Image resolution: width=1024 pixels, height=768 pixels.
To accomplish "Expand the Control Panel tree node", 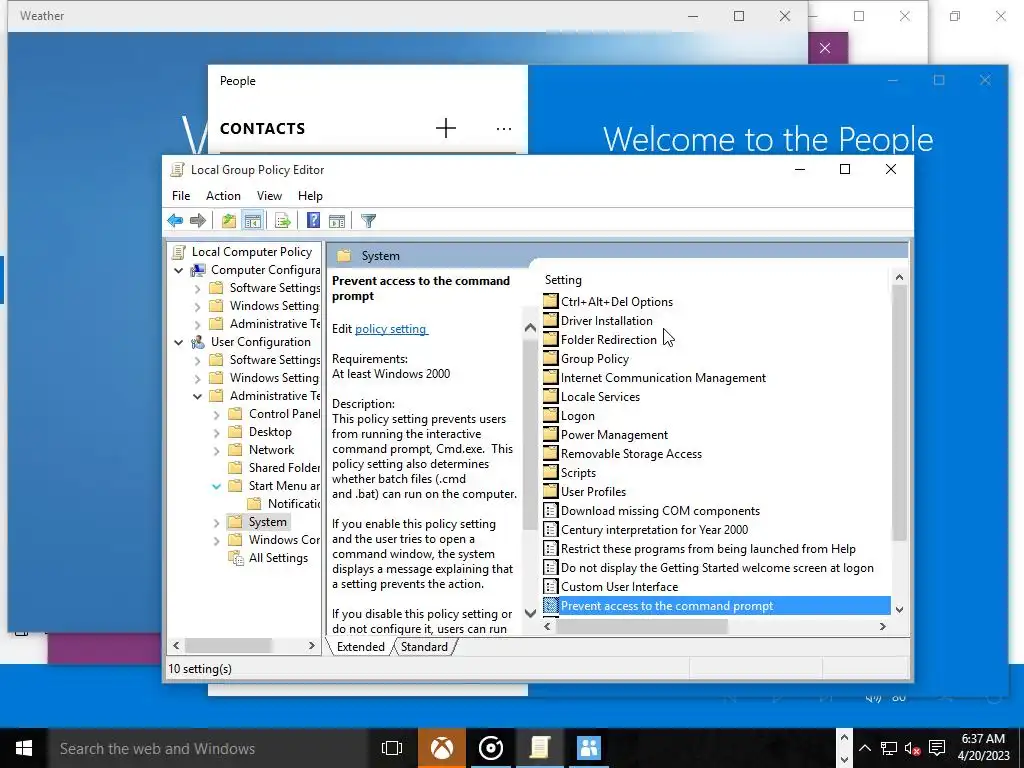I will [x=216, y=414].
